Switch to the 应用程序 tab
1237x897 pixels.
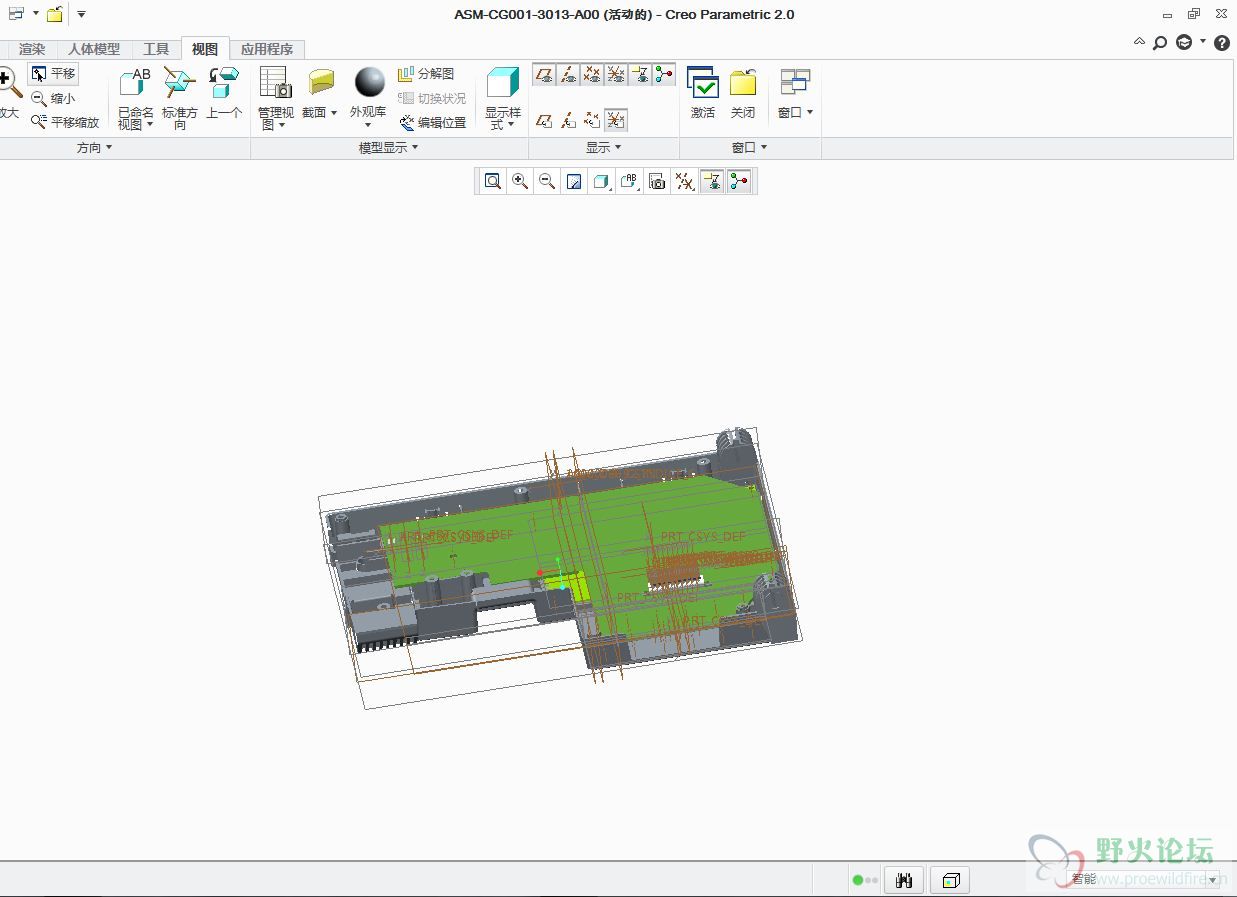coord(267,49)
